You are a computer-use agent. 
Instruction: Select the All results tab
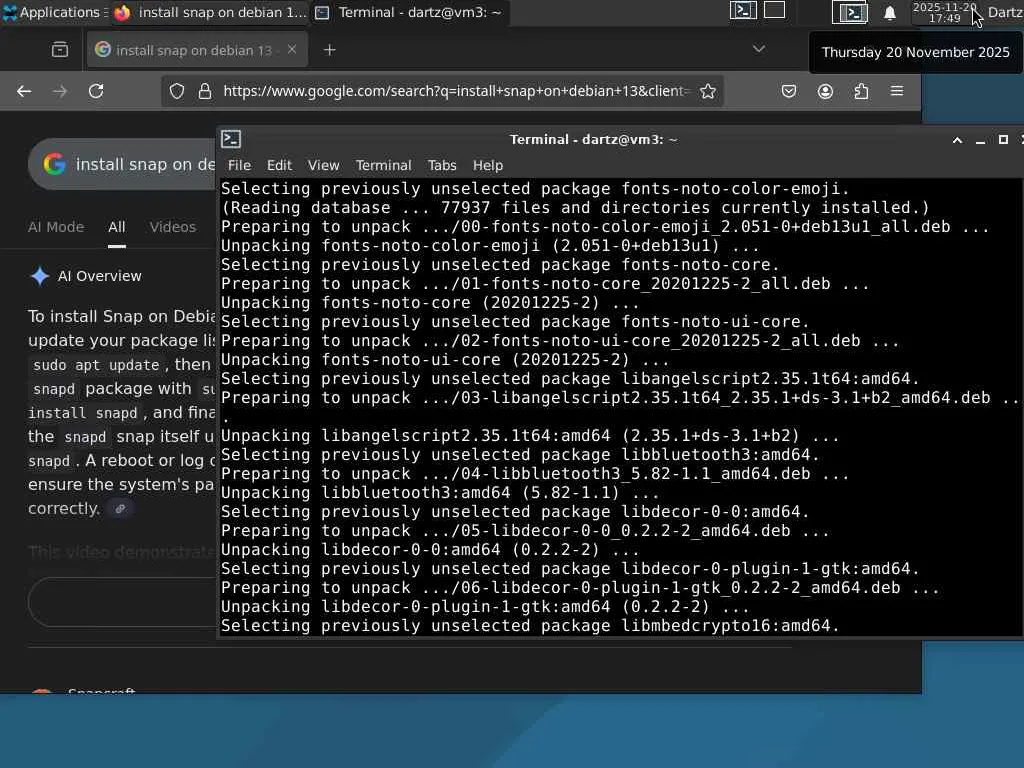tap(117, 227)
